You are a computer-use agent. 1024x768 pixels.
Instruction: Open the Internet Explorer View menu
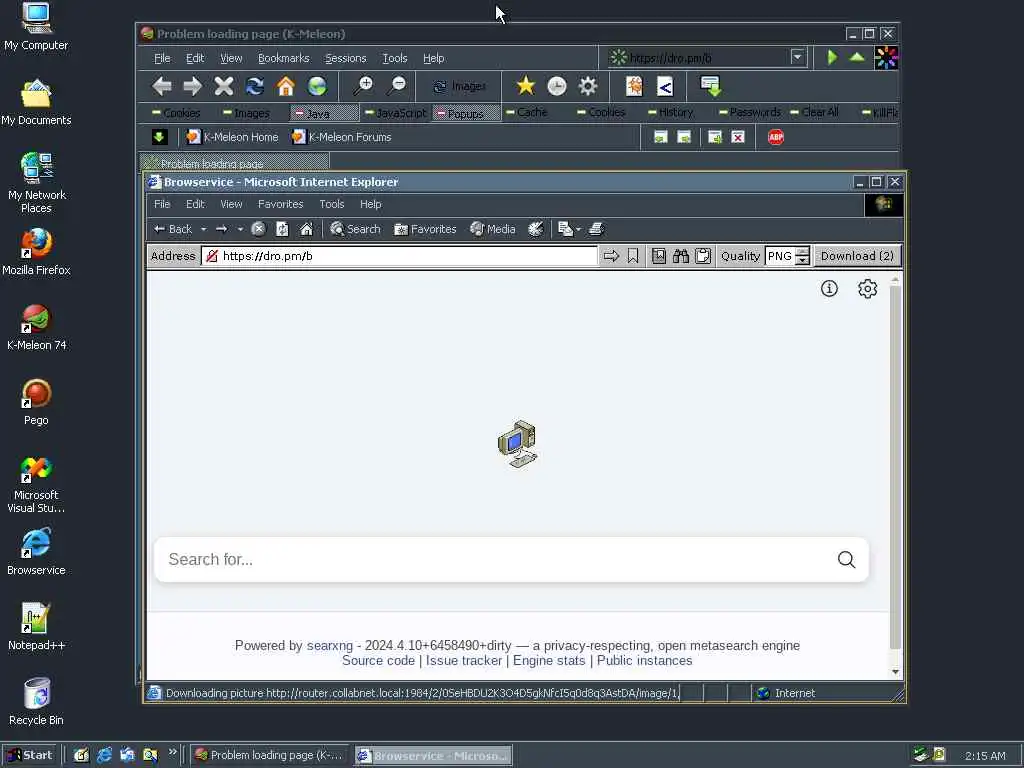coord(231,204)
